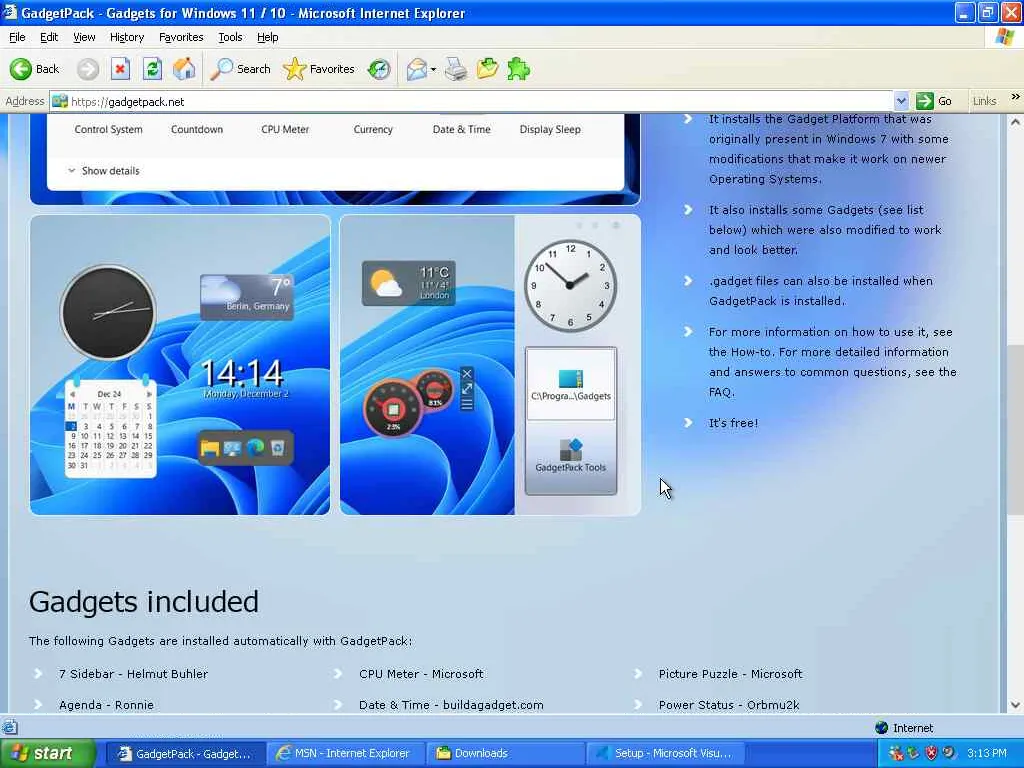Click the Stop loading icon
This screenshot has height=768, width=1024.
click(120, 69)
